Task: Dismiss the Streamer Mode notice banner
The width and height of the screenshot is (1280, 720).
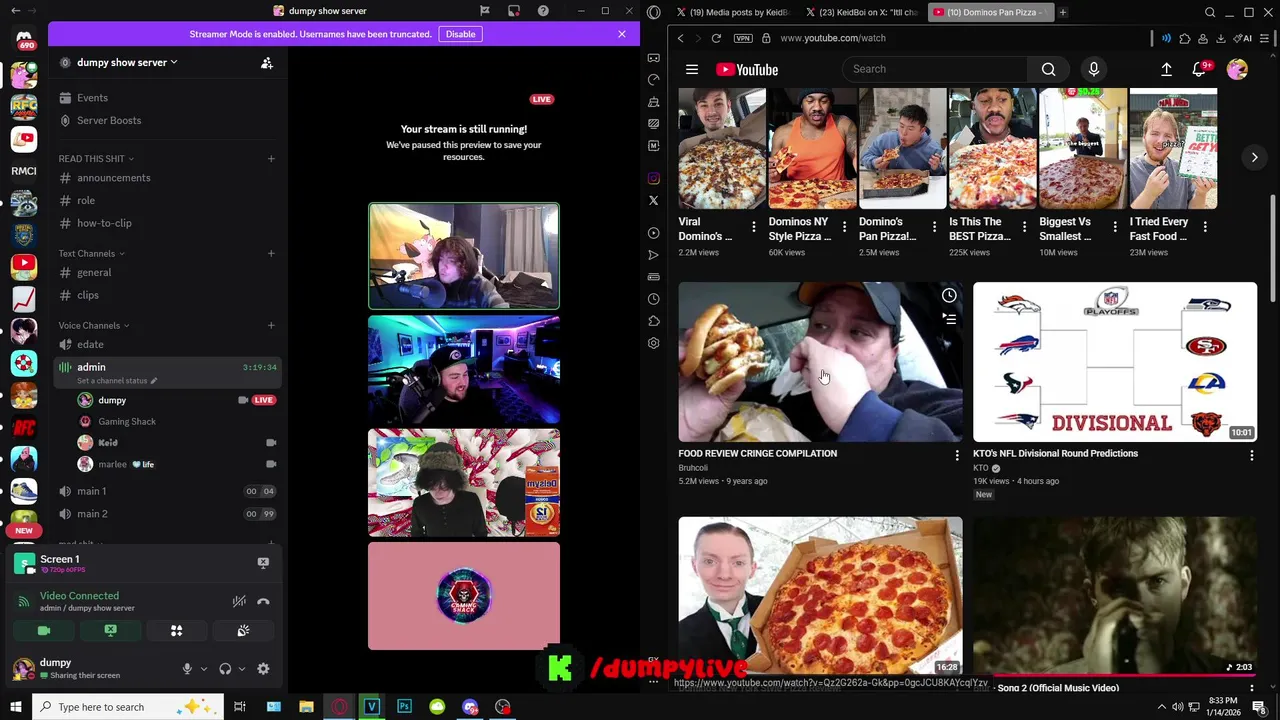Action: [622, 34]
